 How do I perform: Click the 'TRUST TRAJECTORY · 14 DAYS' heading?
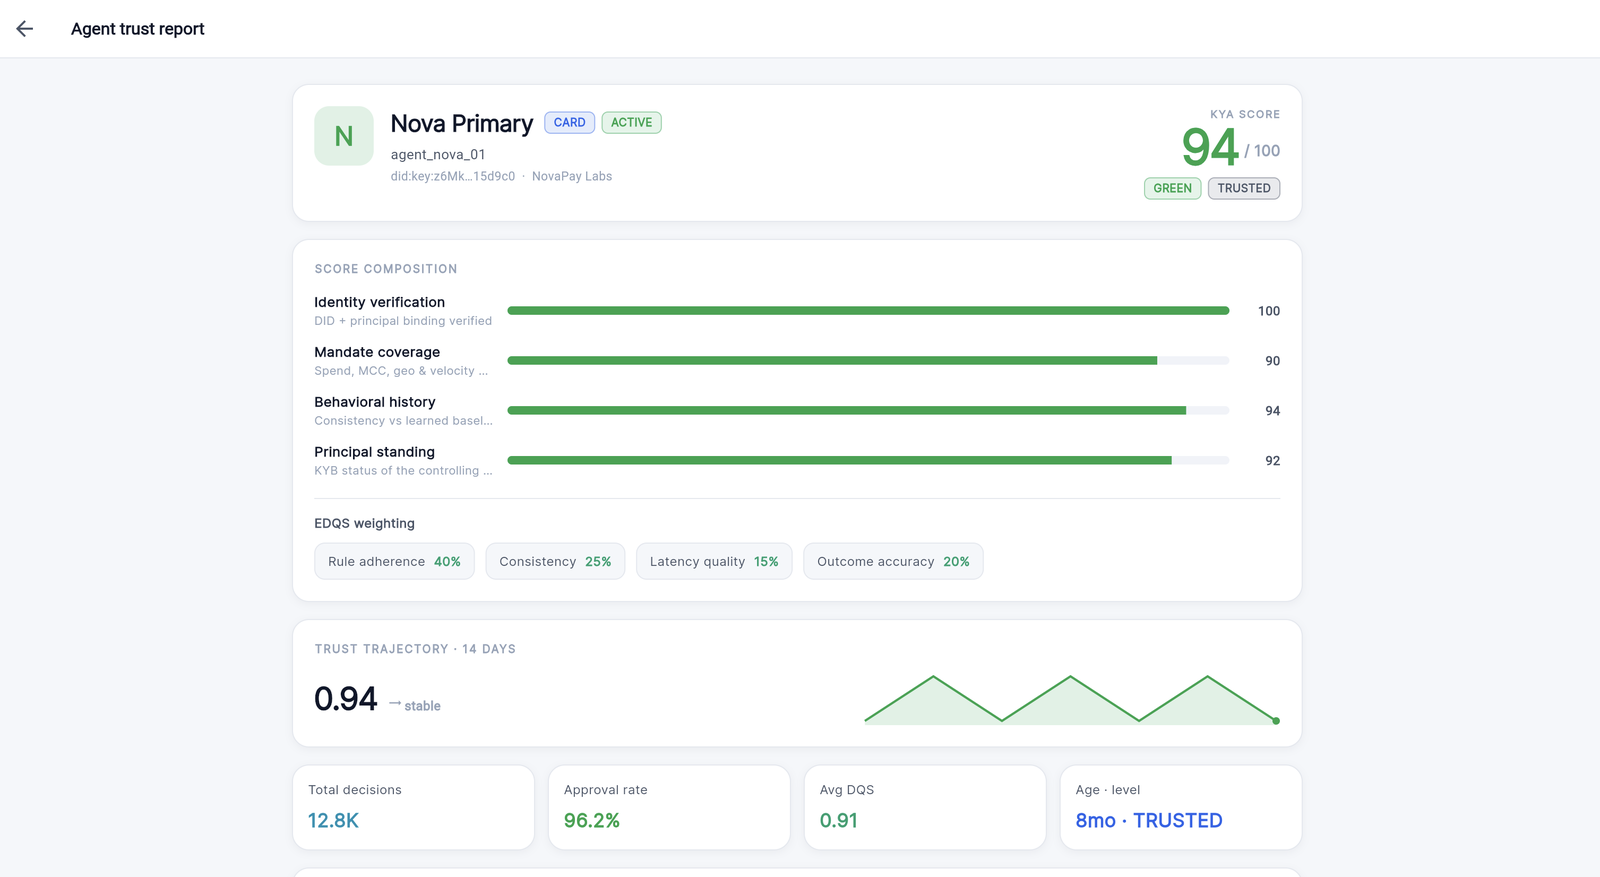[415, 649]
